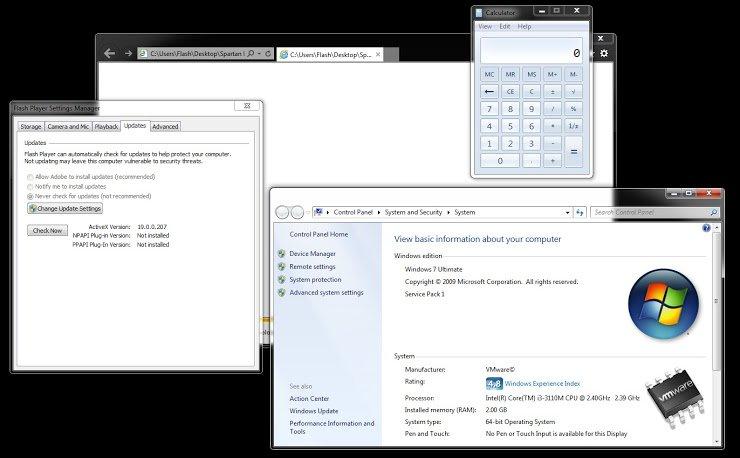Expand the Control Panel address bar dropdown

coord(567,212)
